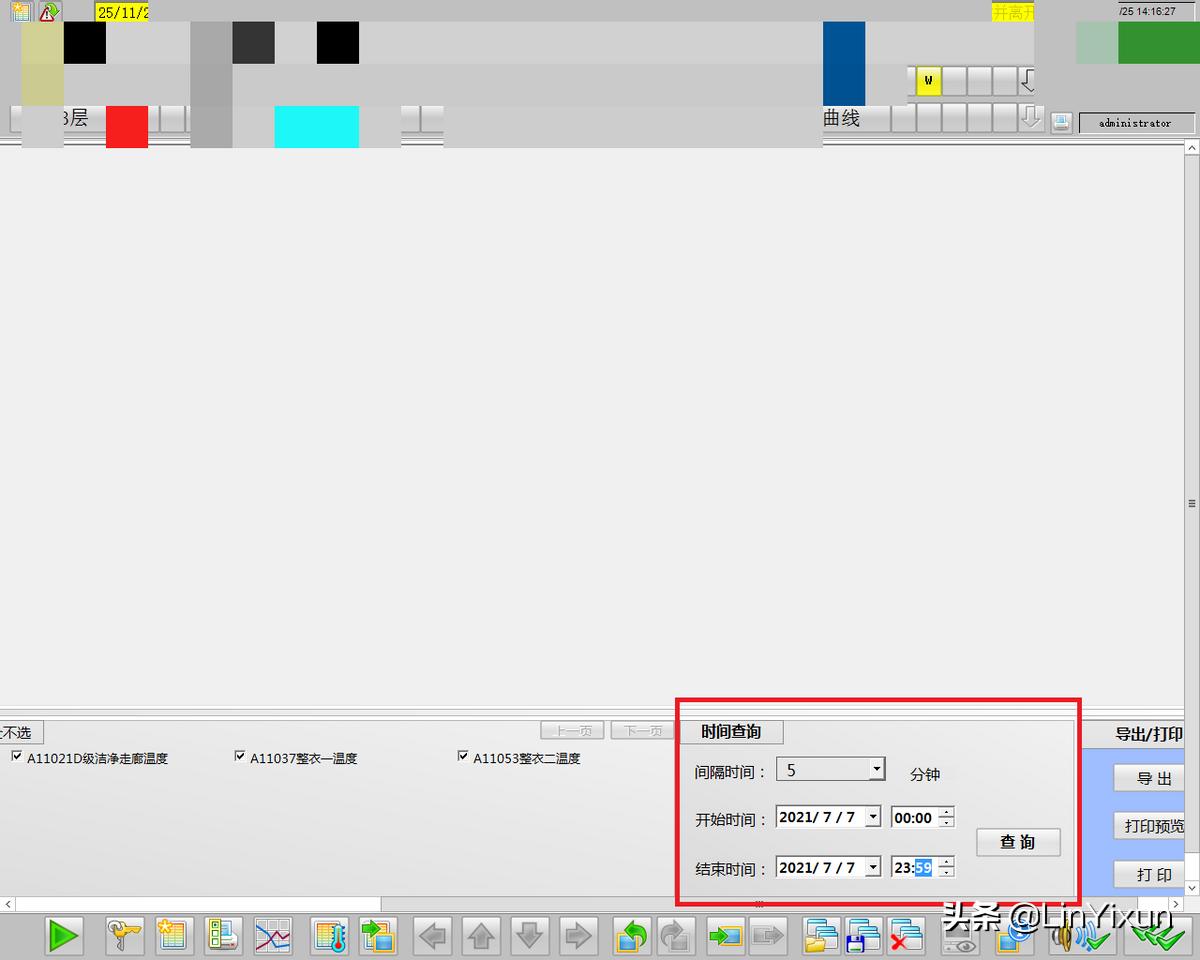
Task: Click the thermometer table icon
Action: point(329,936)
